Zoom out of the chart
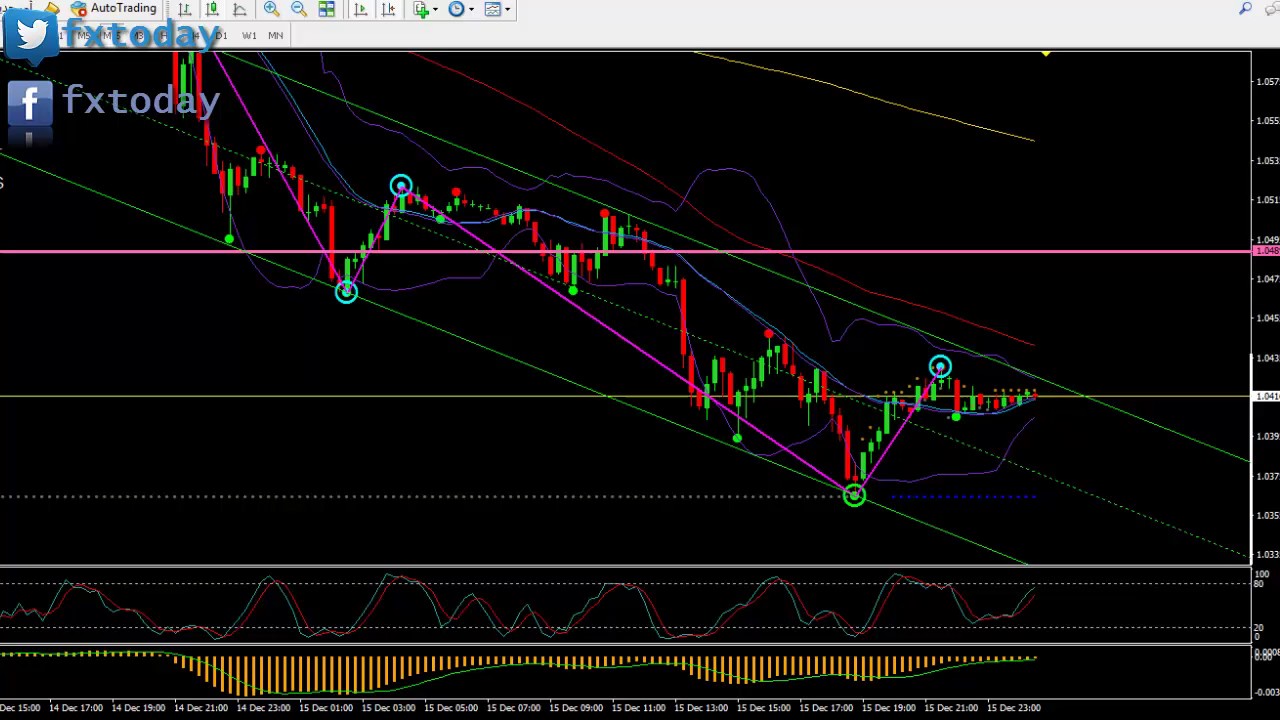The height and width of the screenshot is (720, 1280). click(x=299, y=9)
